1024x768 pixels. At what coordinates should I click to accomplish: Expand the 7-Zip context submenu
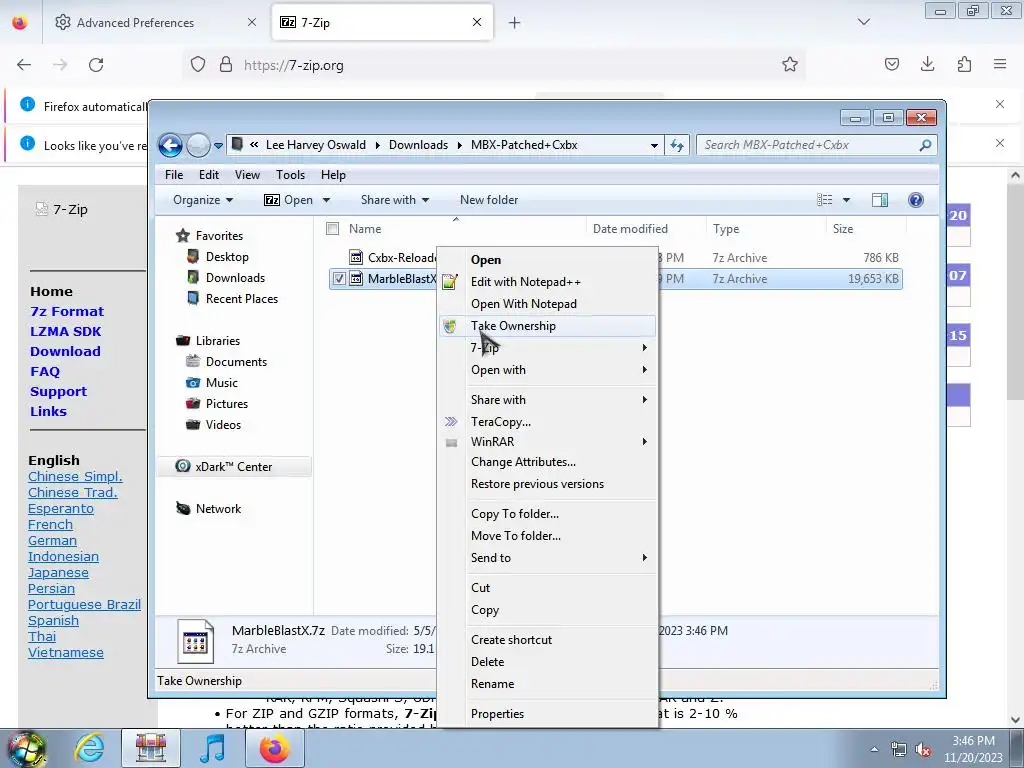(547, 347)
